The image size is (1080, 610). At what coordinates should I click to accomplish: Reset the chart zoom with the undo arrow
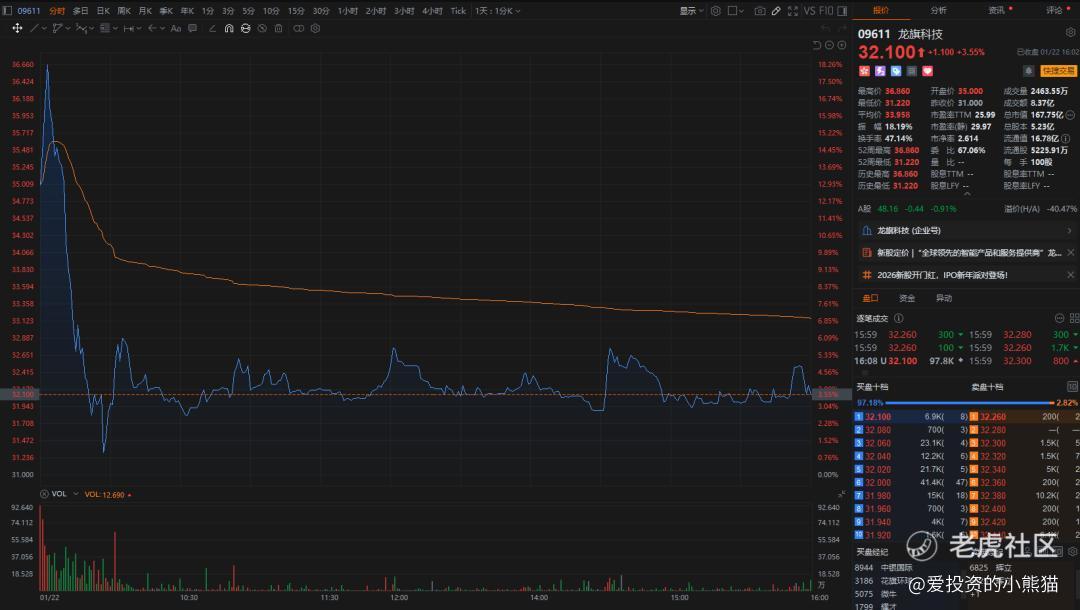[817, 45]
